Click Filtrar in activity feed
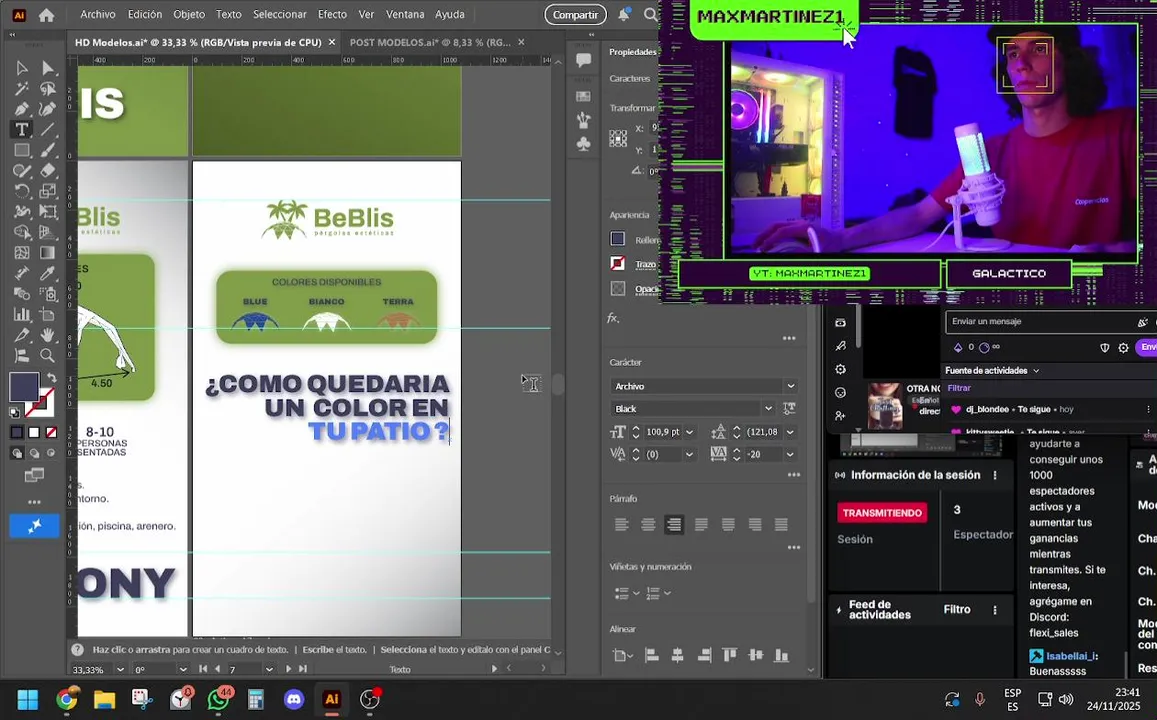Viewport: 1157px width, 720px height. 959,388
